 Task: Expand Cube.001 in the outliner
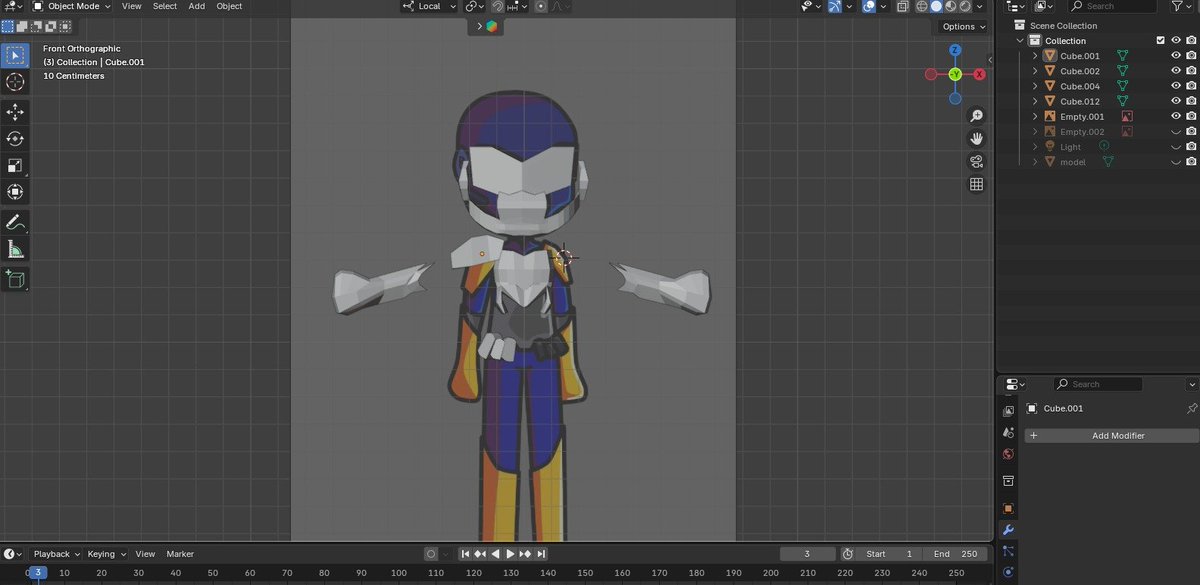click(x=1035, y=56)
